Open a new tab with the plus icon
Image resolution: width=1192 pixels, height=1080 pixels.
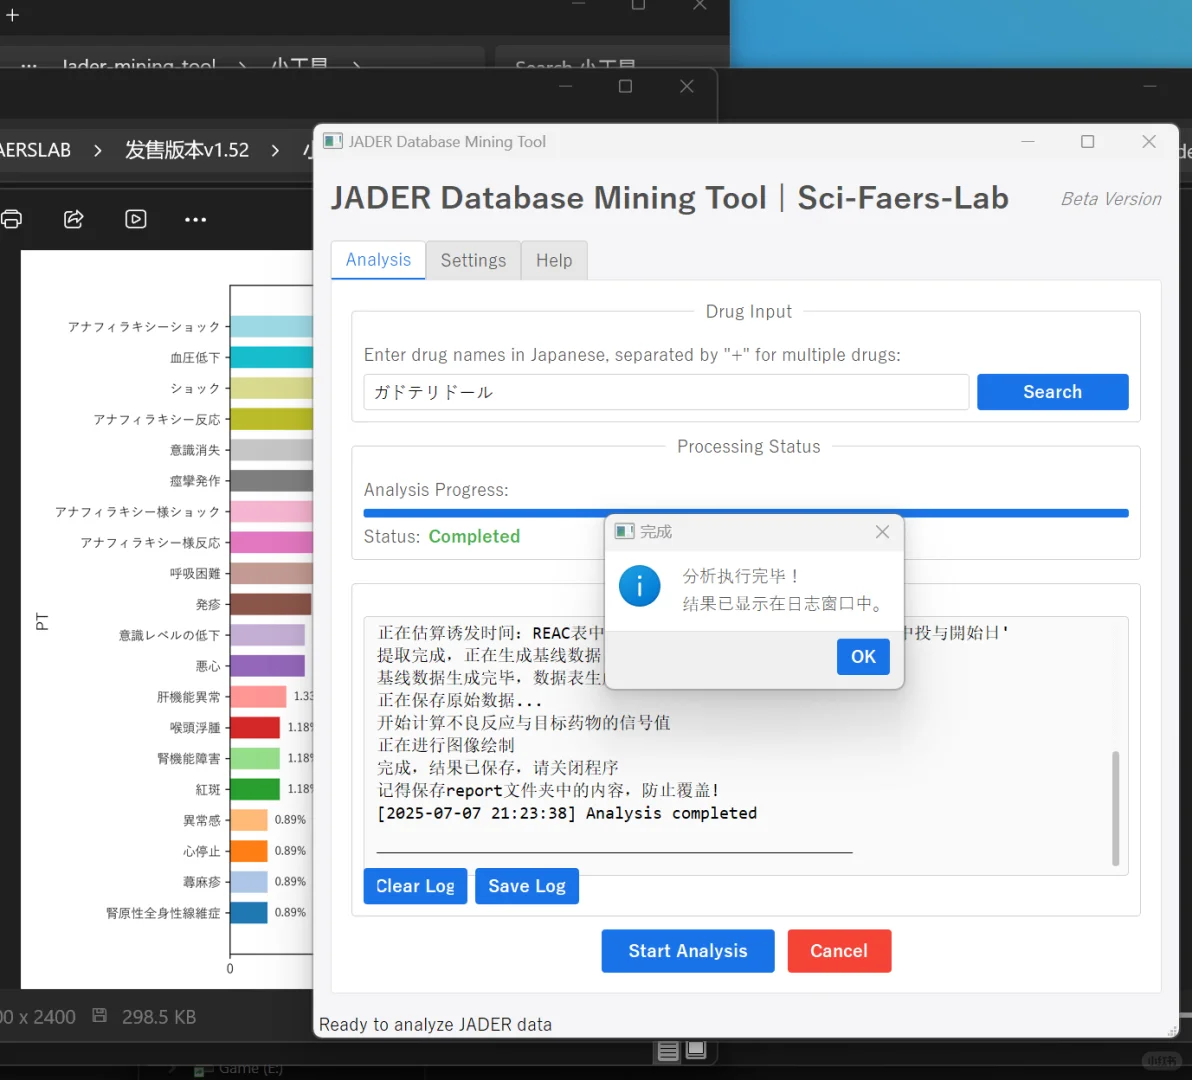[x=14, y=16]
